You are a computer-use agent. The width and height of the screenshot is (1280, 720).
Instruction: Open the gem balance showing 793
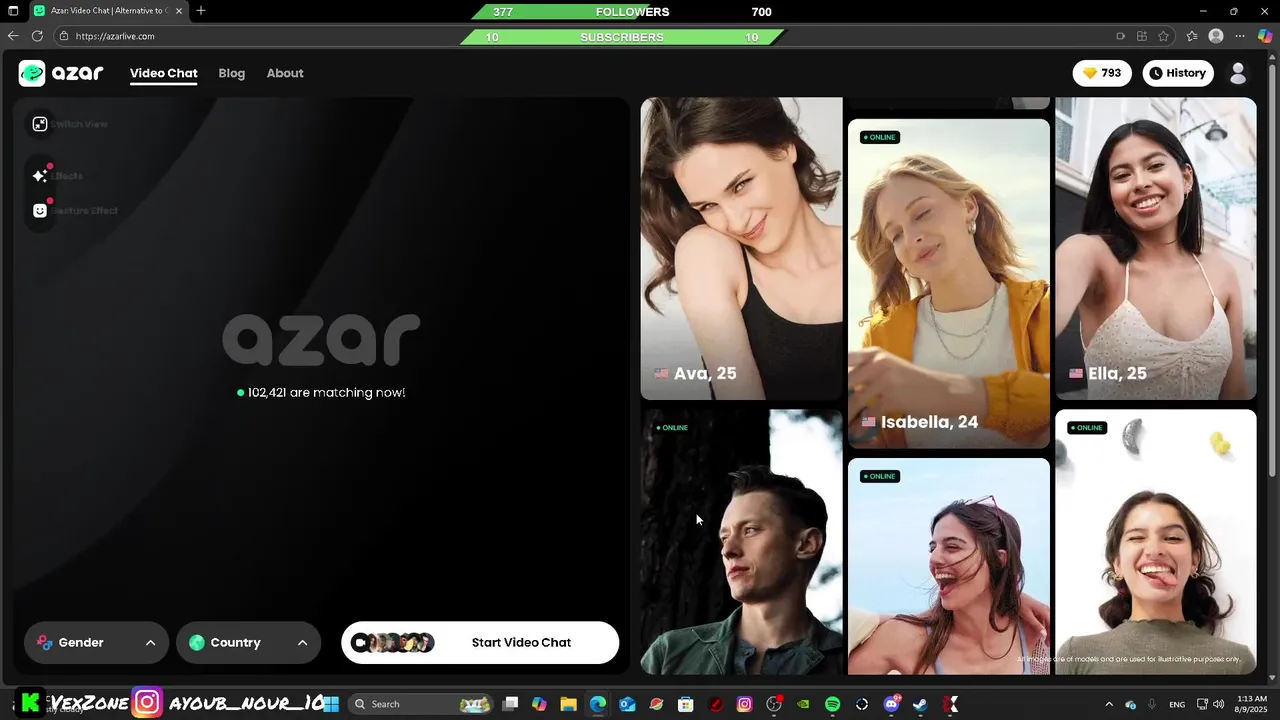coord(1102,73)
